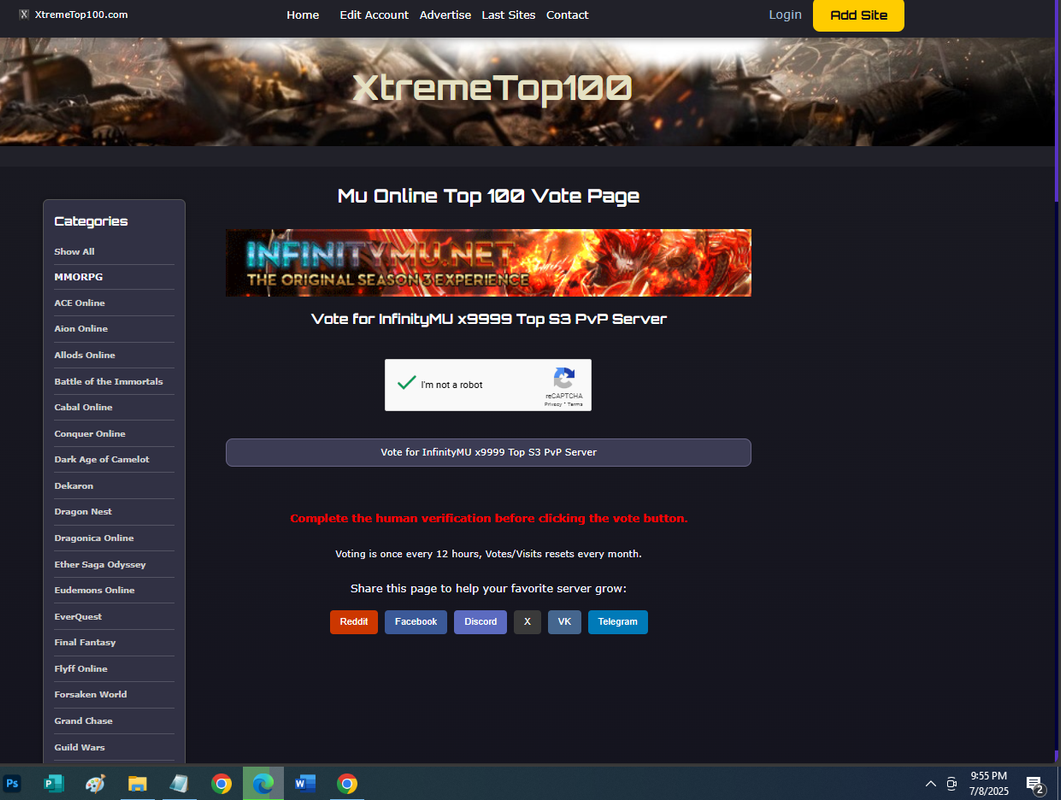Open the Ether Saga Odyssey category
1061x800 pixels.
[x=100, y=564]
